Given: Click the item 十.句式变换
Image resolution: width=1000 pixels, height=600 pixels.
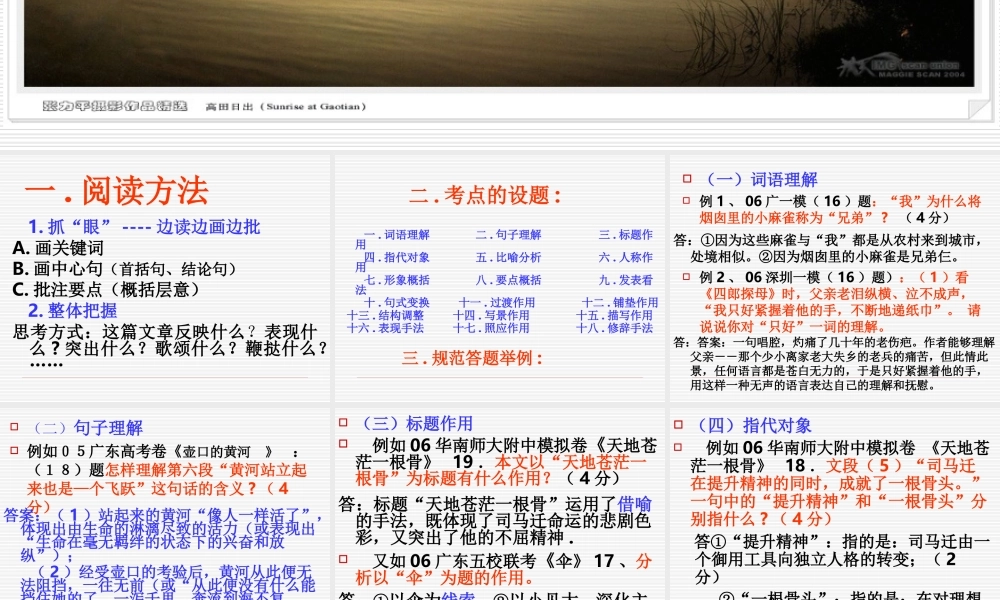Looking at the screenshot, I should click(x=397, y=302).
